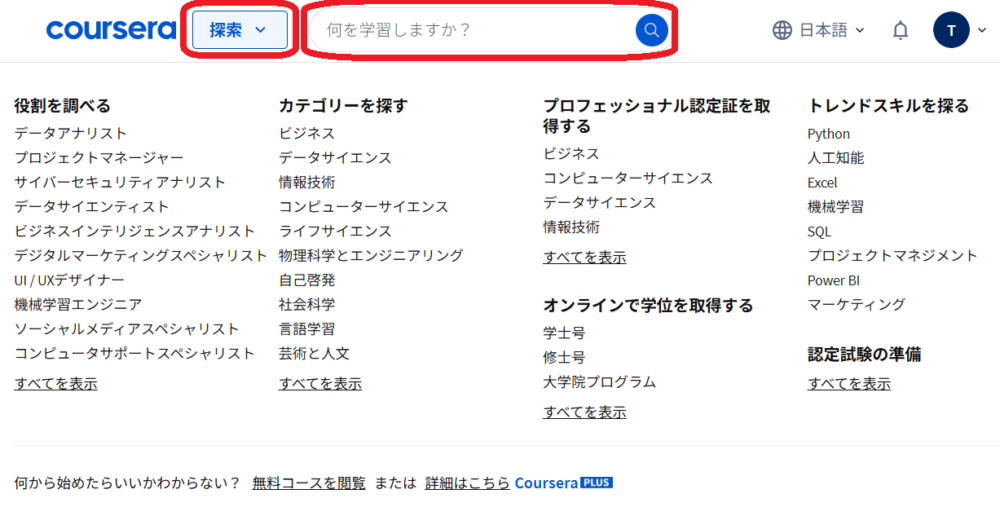Select Python trending skill
This screenshot has height=507, width=1000.
[828, 134]
